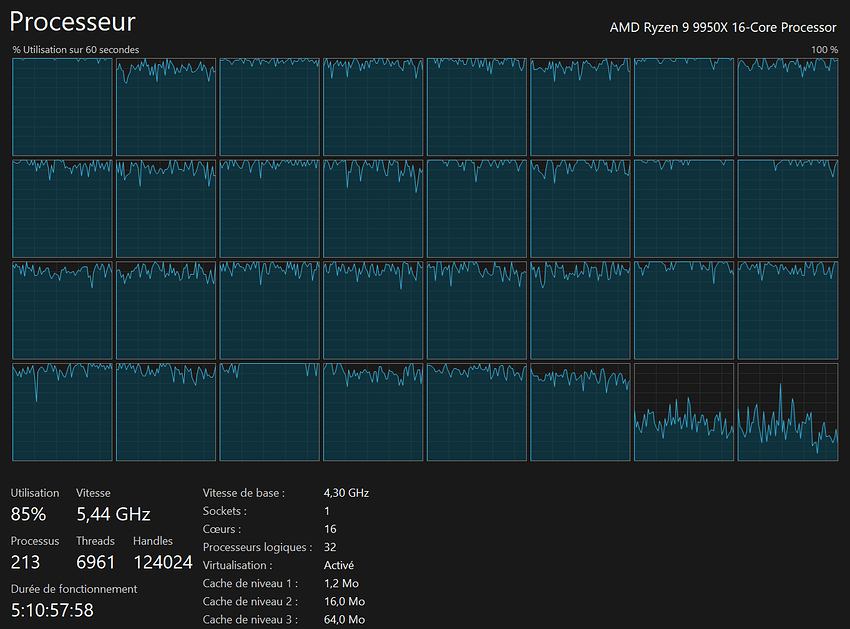The width and height of the screenshot is (850, 629).
Task: Select the "16,0 Mo" cache value
Action: point(344,601)
